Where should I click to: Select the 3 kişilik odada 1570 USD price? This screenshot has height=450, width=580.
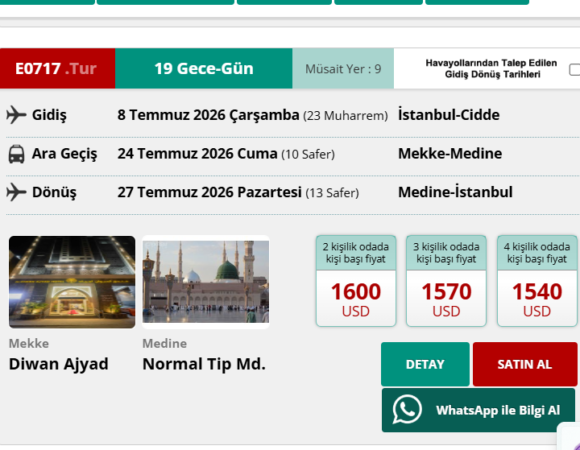tap(446, 281)
